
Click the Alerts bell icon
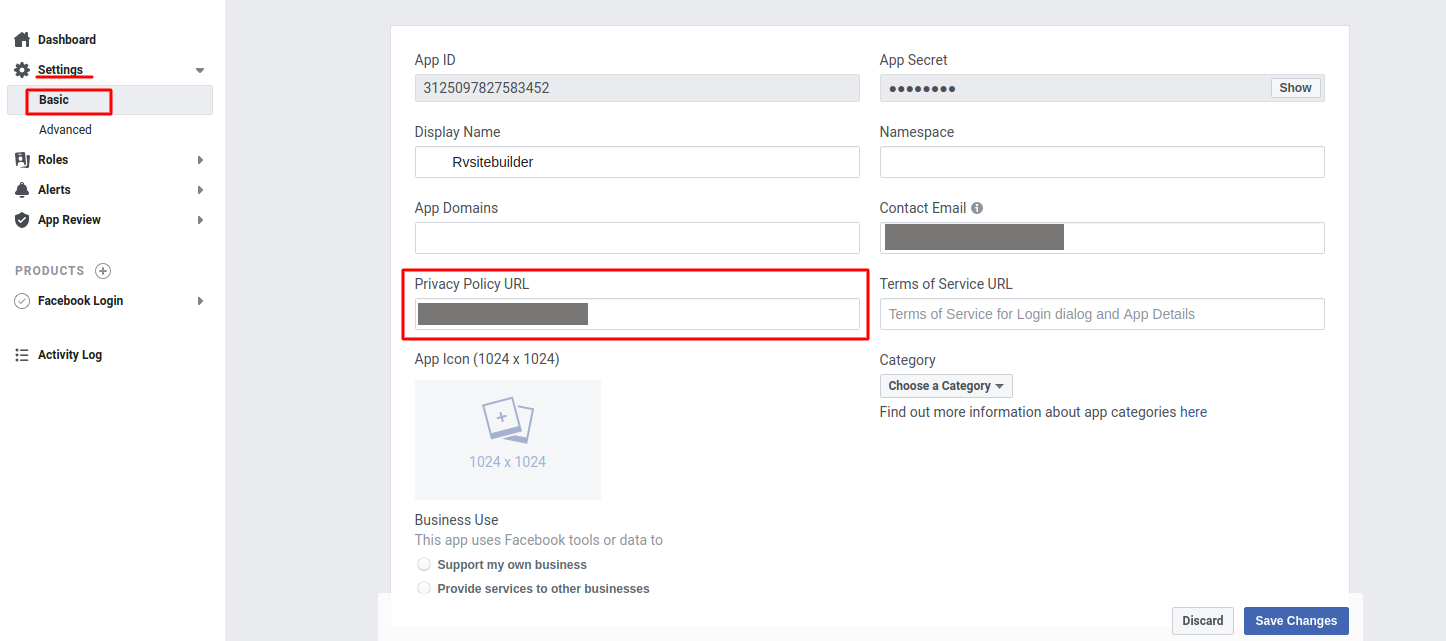(22, 190)
